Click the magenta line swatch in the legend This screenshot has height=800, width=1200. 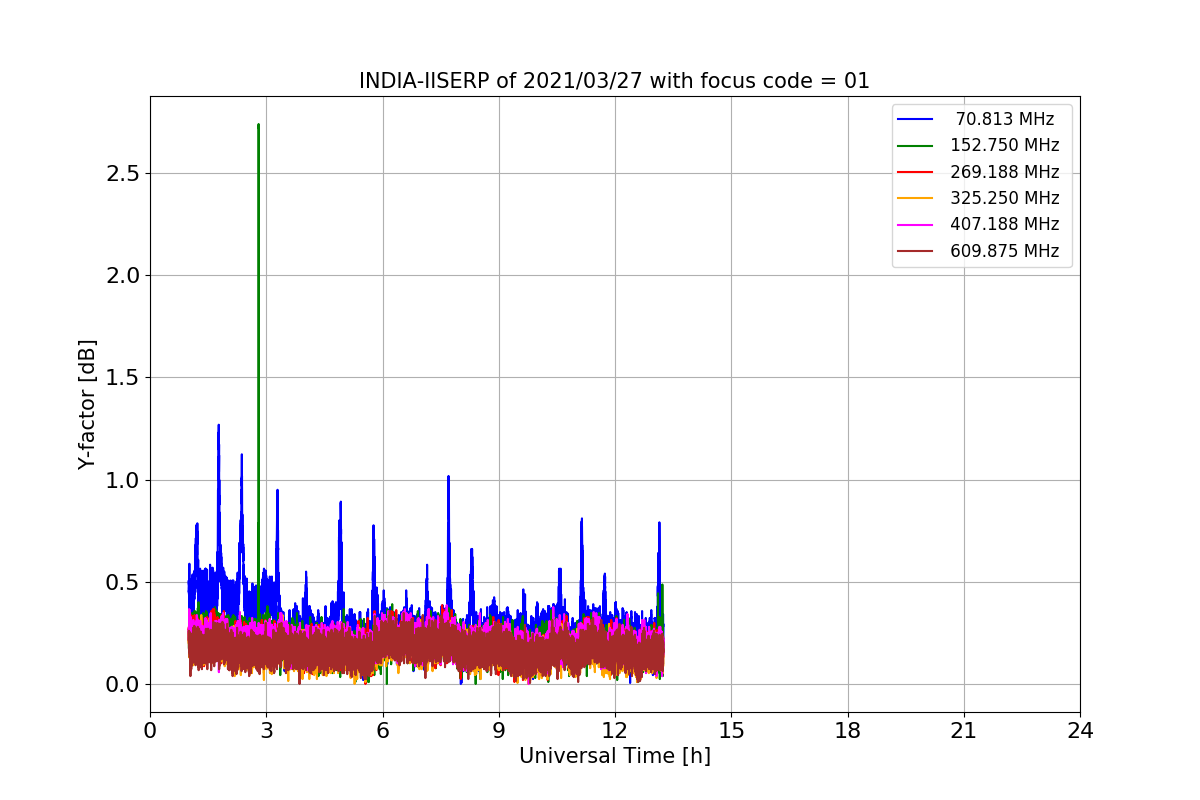click(x=916, y=225)
